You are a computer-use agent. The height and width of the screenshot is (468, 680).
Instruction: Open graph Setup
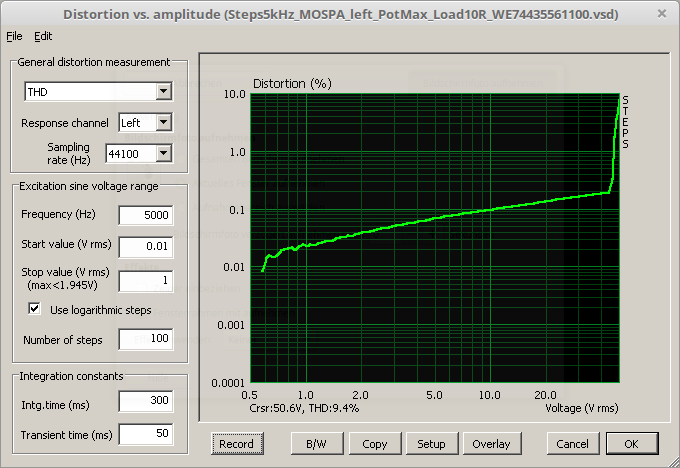tap(431, 443)
